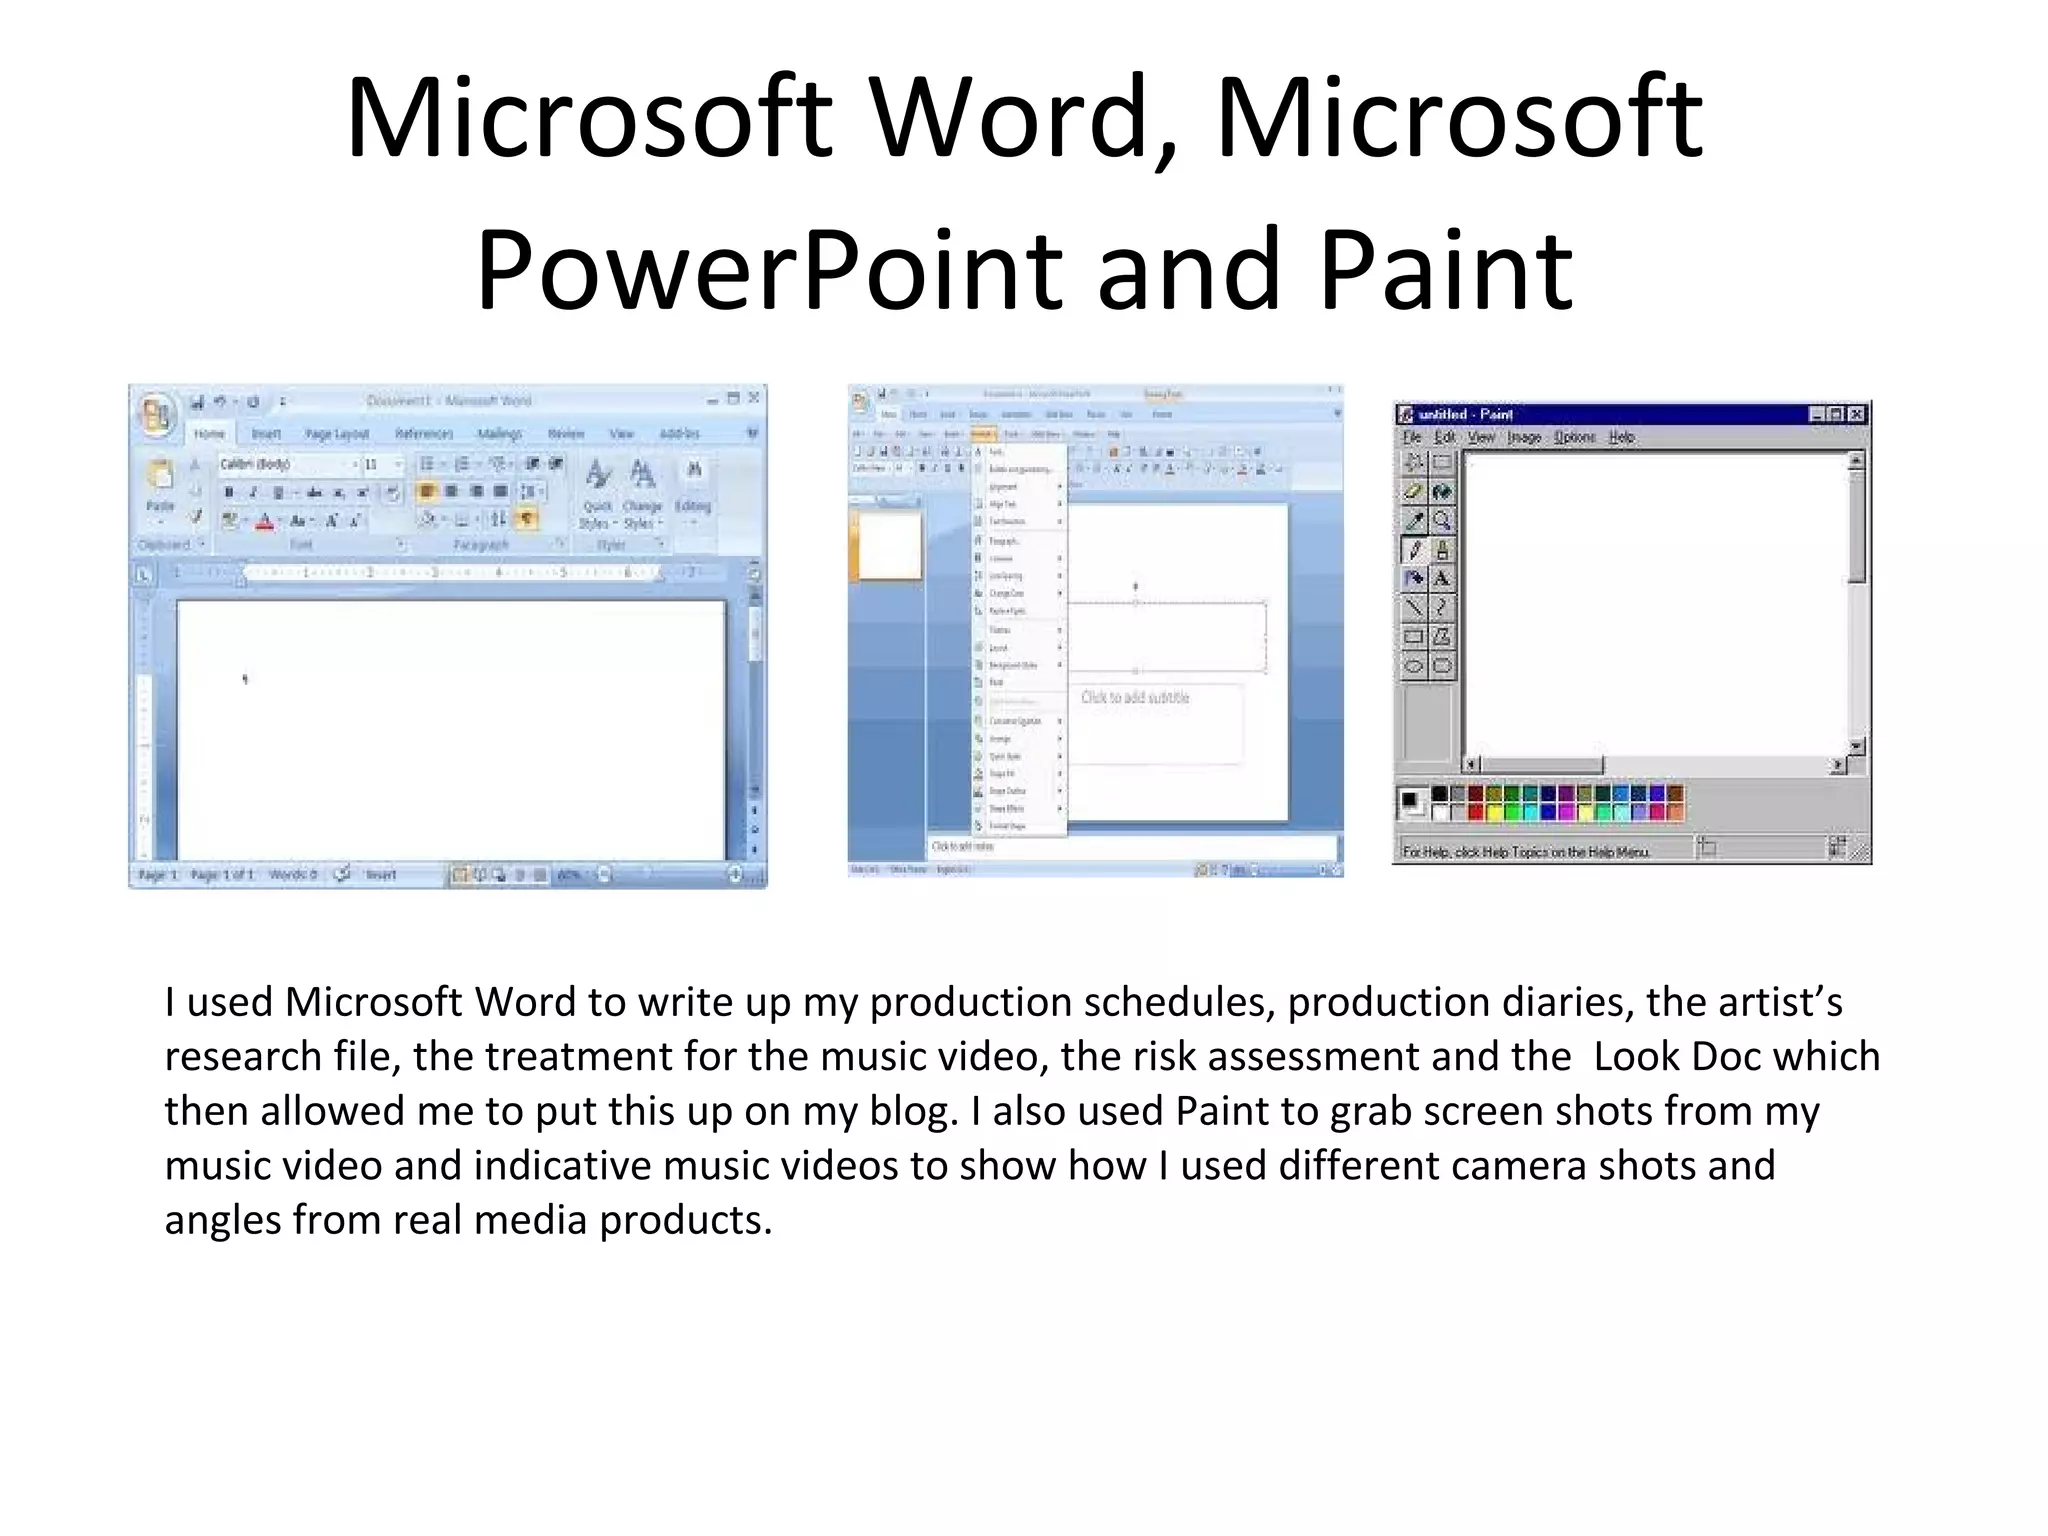Expand the Styles dialog launcher in Word
Image resolution: width=2048 pixels, height=1536 pixels.
[x=661, y=545]
